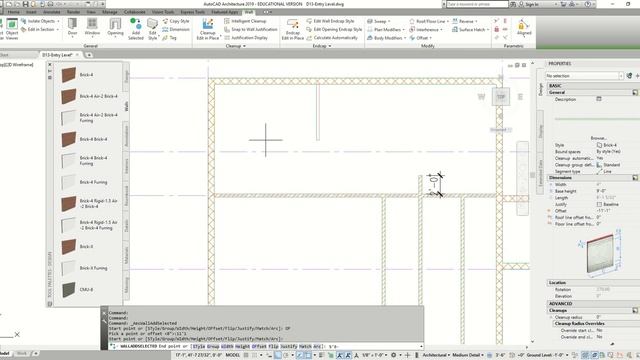Screen dimensions: 640x360
Task: Open the Annotate ribbon tab
Action: coord(52,12)
